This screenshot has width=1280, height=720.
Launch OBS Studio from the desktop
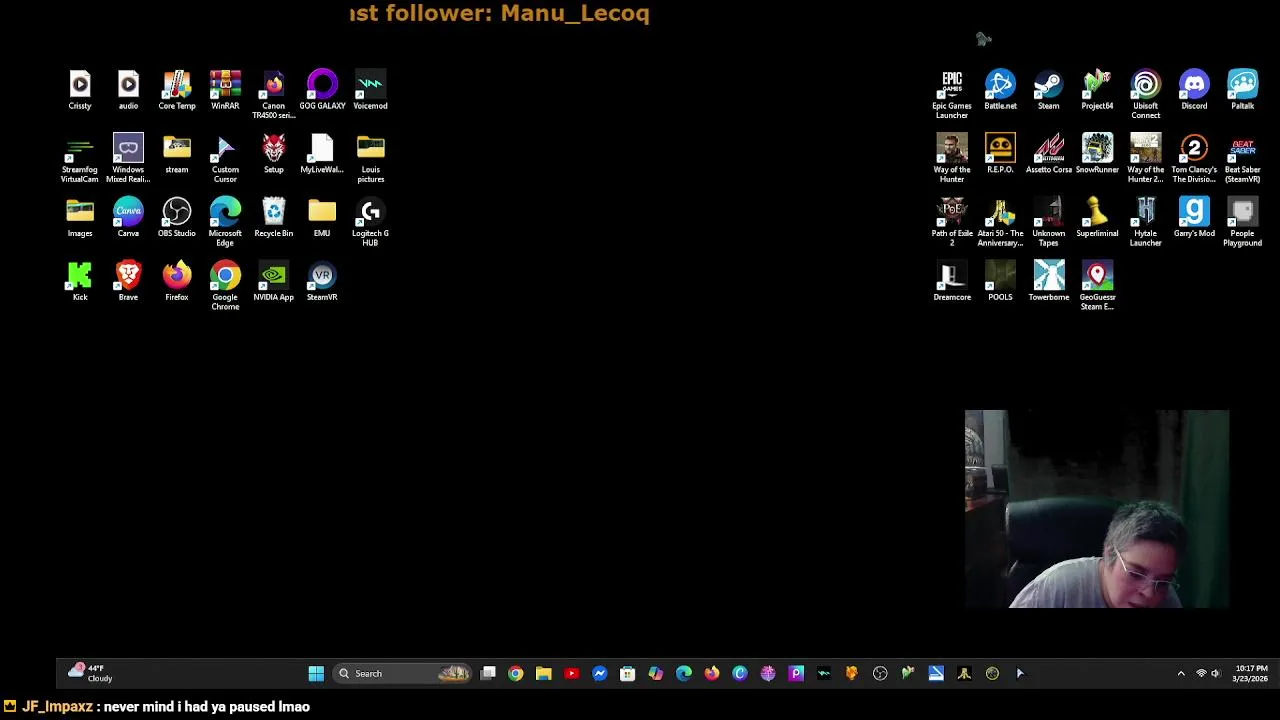(x=177, y=218)
